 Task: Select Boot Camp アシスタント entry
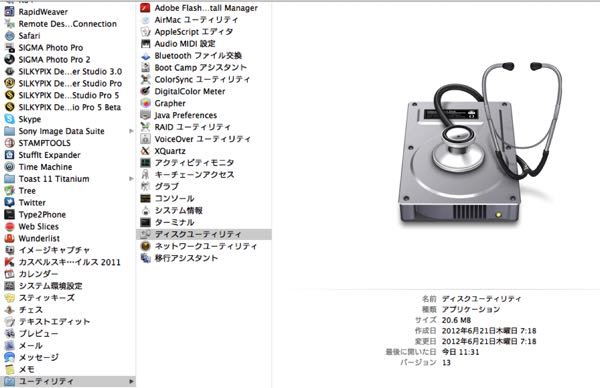pos(204,68)
